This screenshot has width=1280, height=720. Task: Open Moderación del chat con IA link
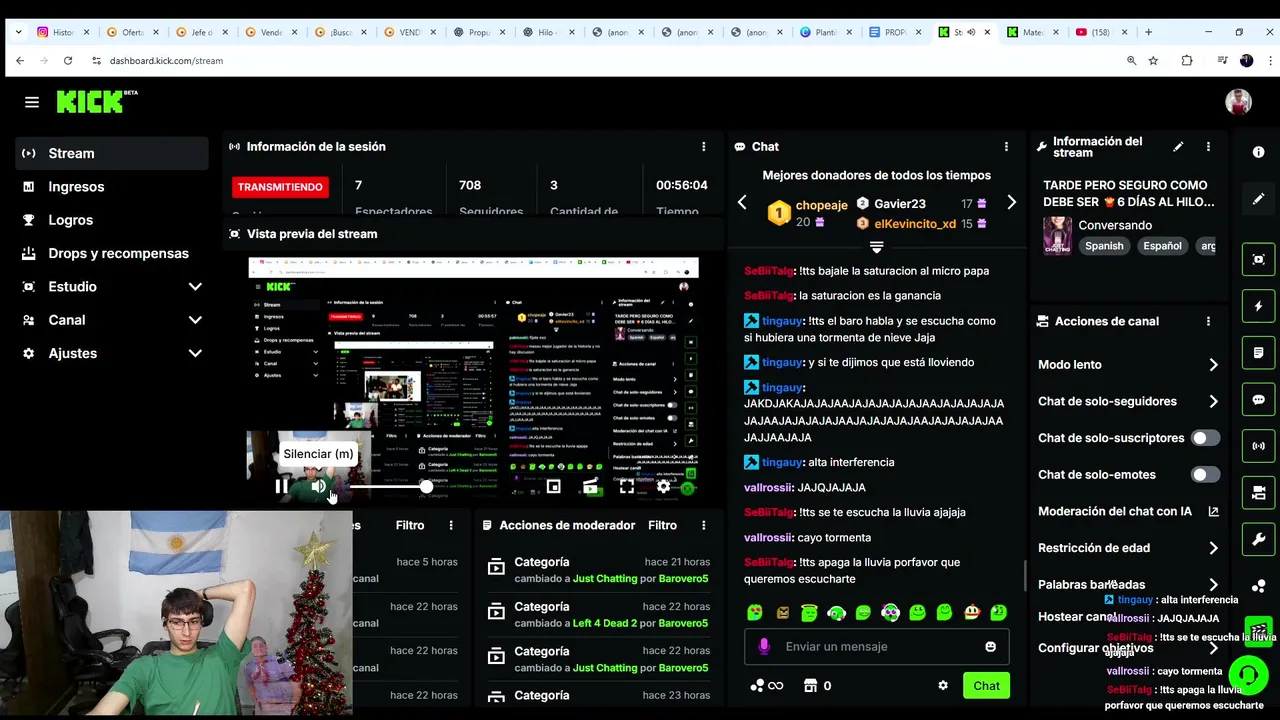(x=1128, y=511)
